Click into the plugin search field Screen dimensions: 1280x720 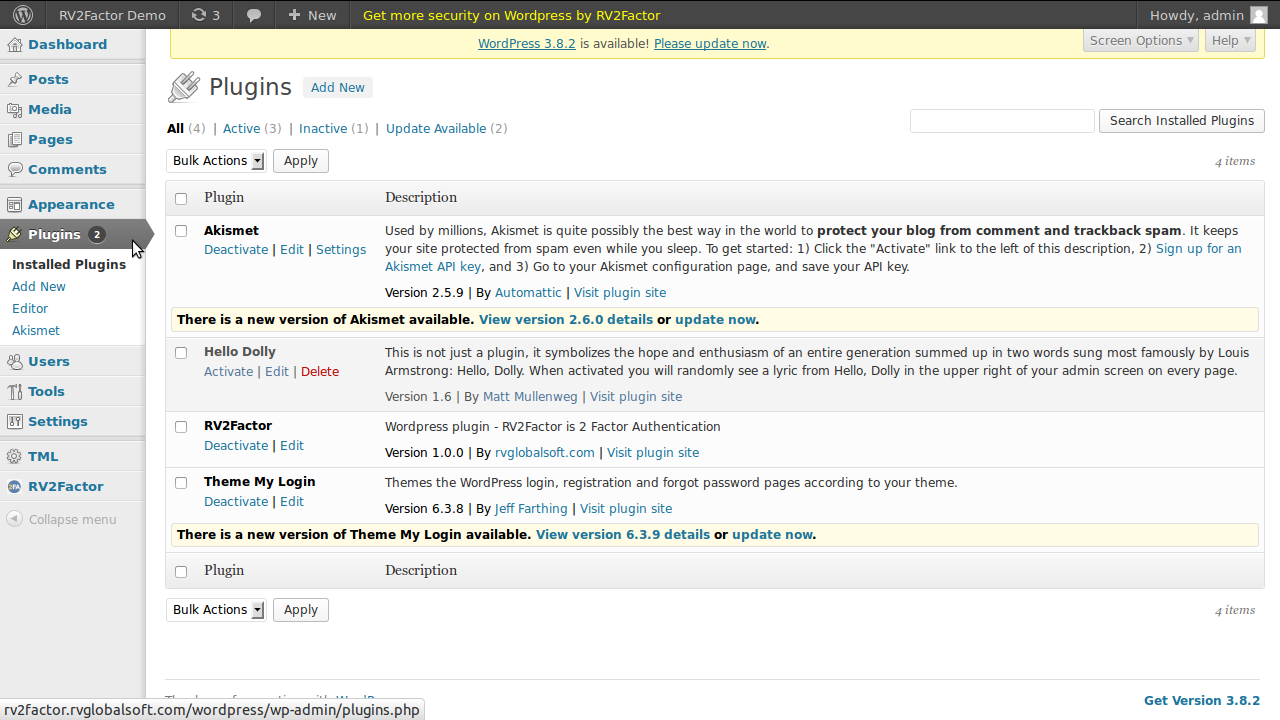pos(1002,120)
